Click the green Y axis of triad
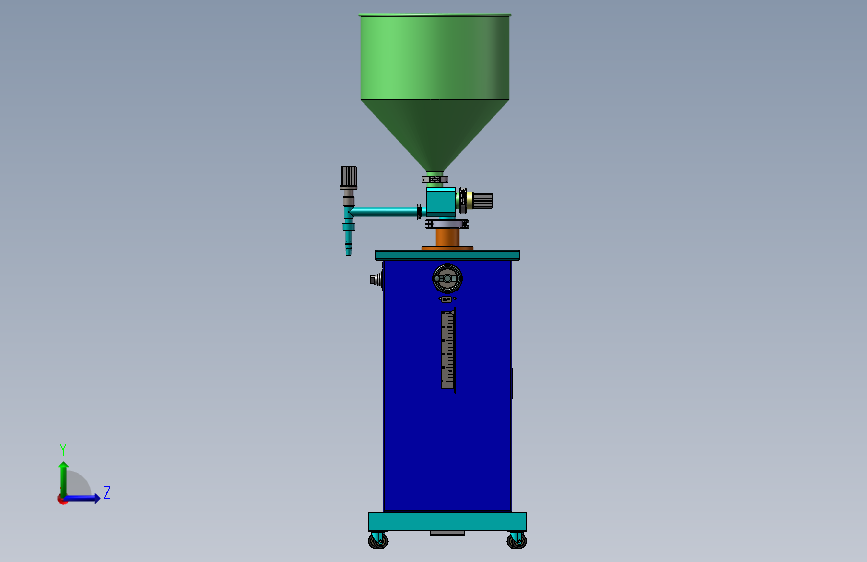Image resolution: width=867 pixels, height=562 pixels. pos(64,480)
